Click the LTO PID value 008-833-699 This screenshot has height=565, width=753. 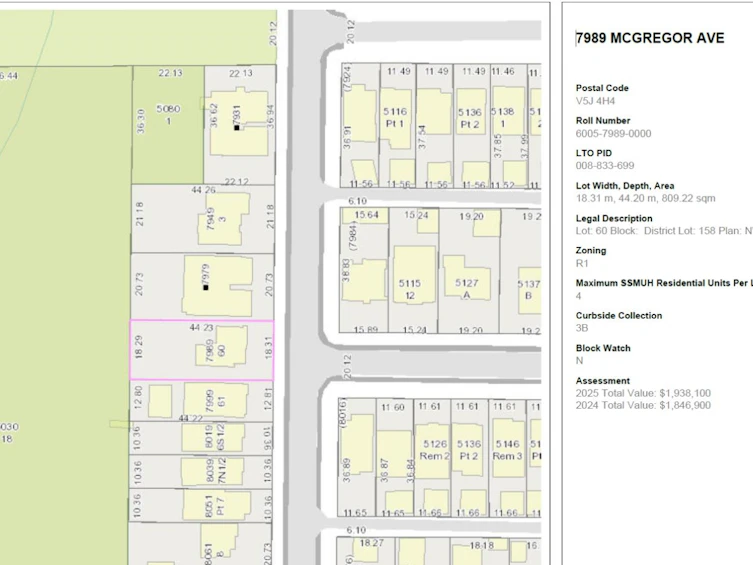tap(605, 166)
